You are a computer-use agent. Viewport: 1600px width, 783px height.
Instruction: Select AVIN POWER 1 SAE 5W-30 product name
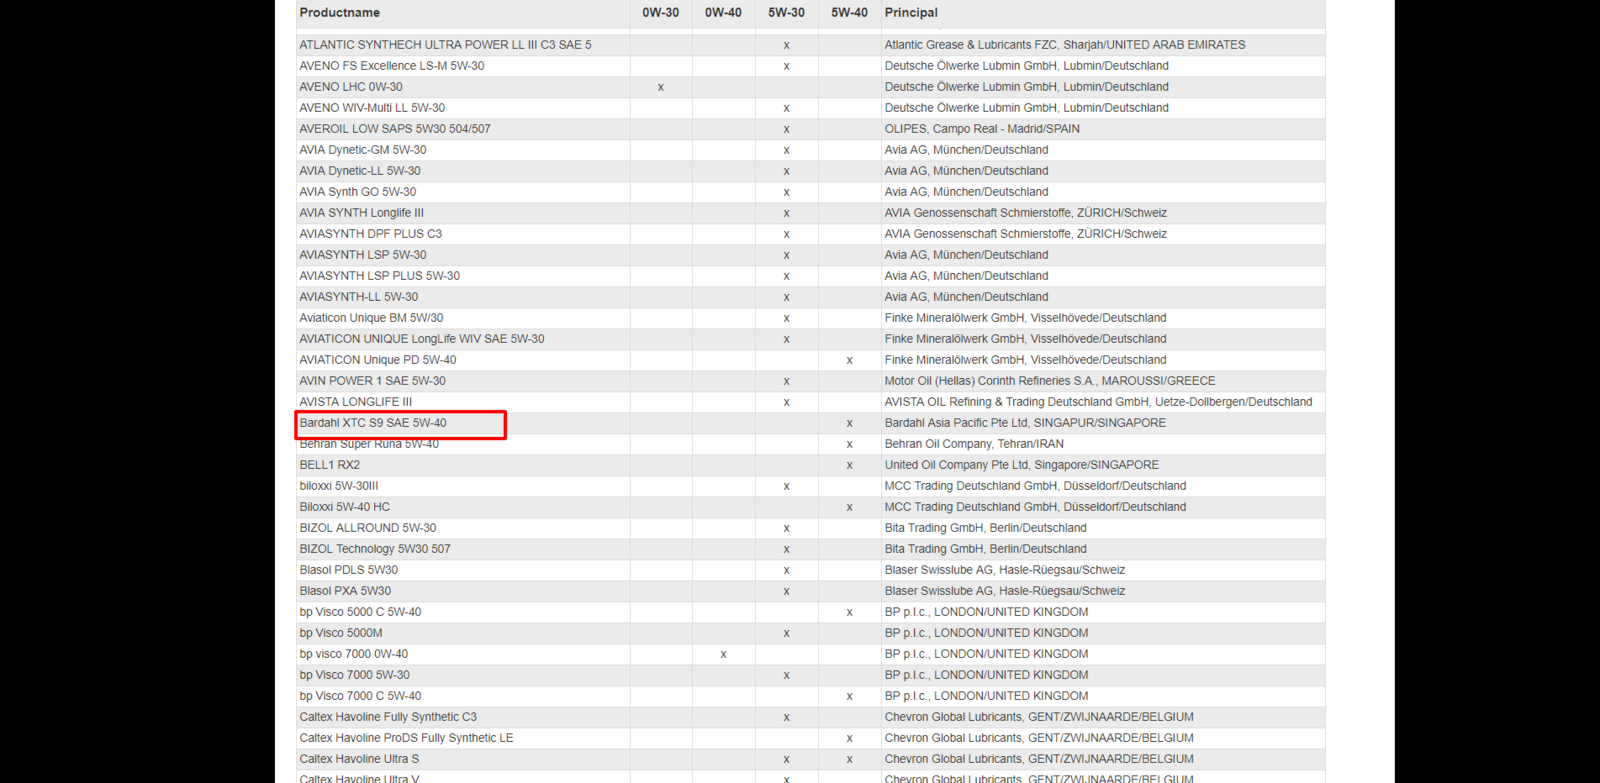point(373,381)
